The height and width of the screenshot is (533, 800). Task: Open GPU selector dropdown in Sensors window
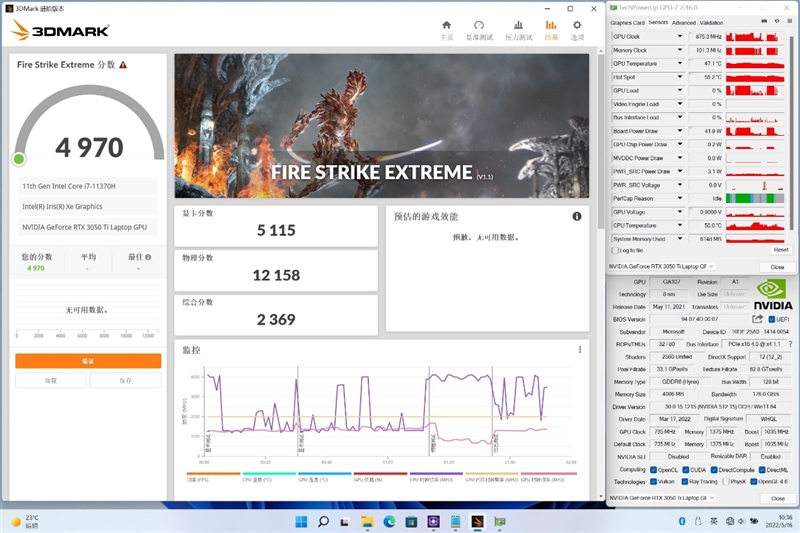click(662, 266)
